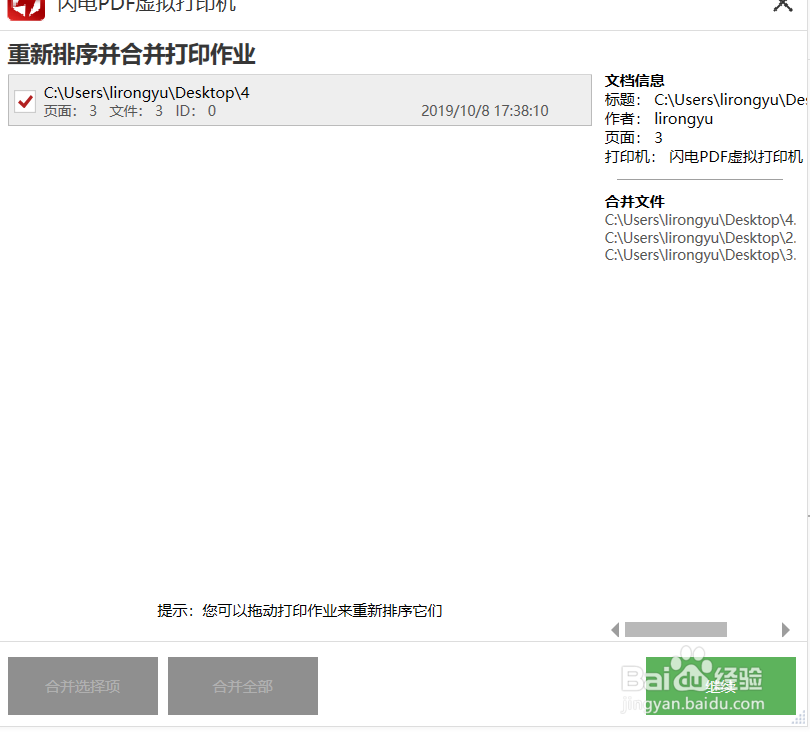Close the virtual printer dialog
Image resolution: width=810 pixels, height=732 pixels.
click(784, 5)
